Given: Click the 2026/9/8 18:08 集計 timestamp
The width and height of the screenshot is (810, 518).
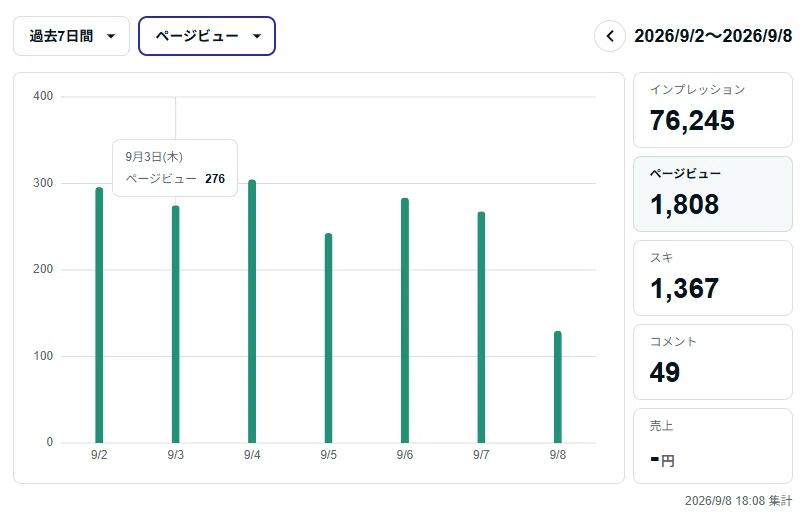Looking at the screenshot, I should coord(738,500).
